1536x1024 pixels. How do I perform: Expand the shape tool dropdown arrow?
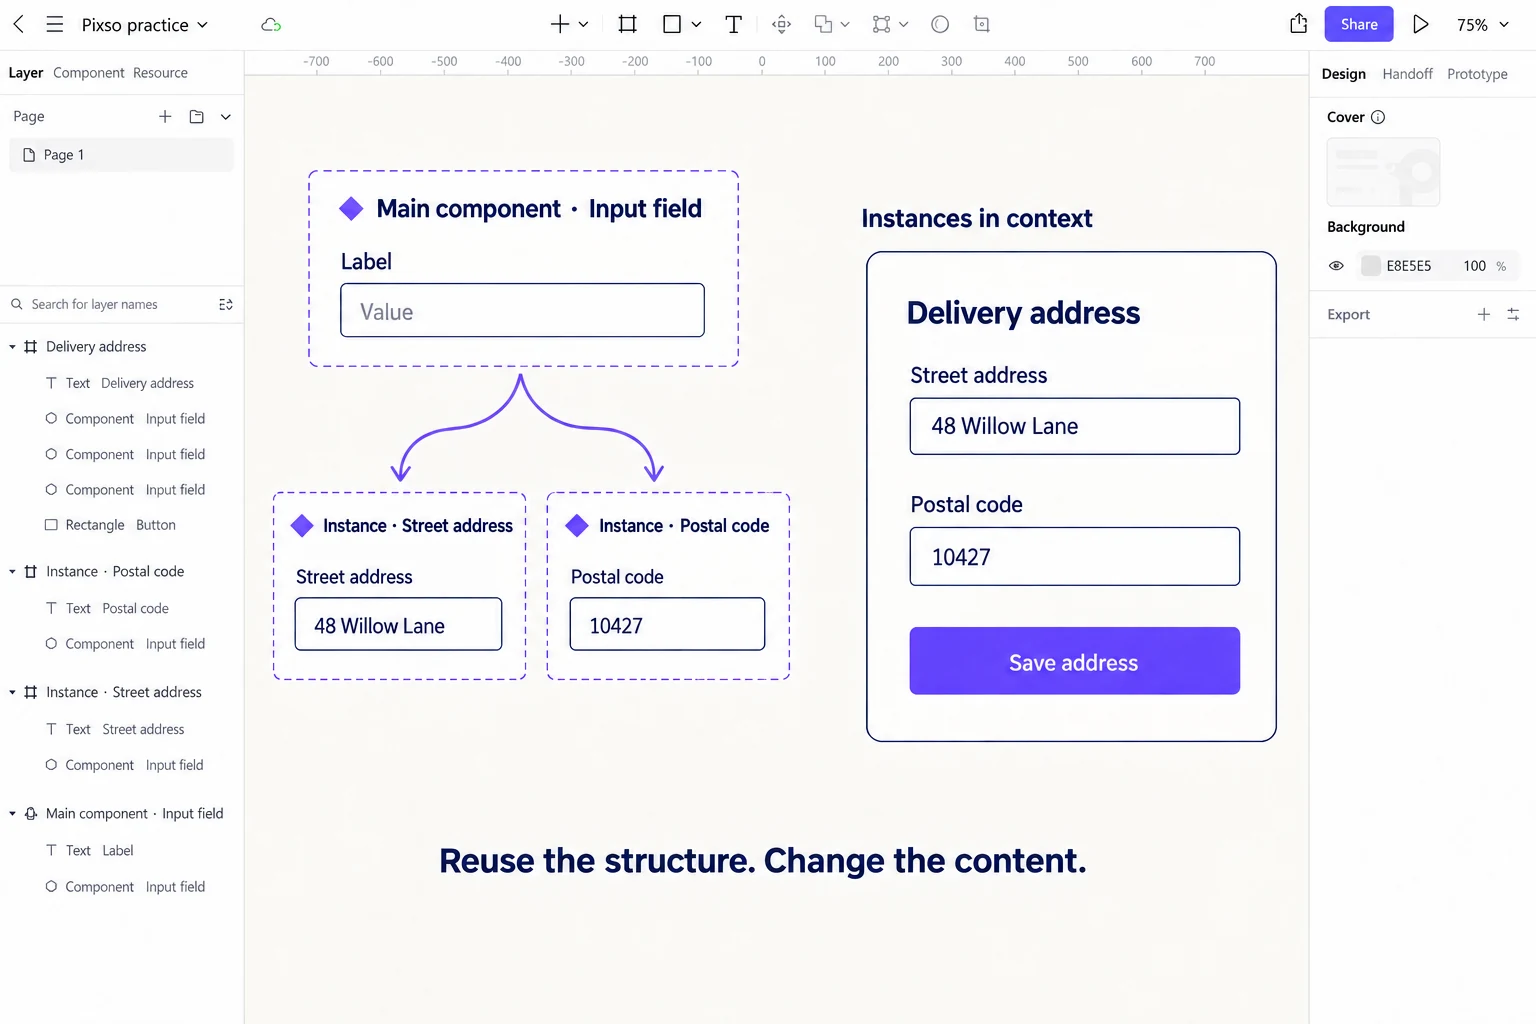click(x=696, y=24)
